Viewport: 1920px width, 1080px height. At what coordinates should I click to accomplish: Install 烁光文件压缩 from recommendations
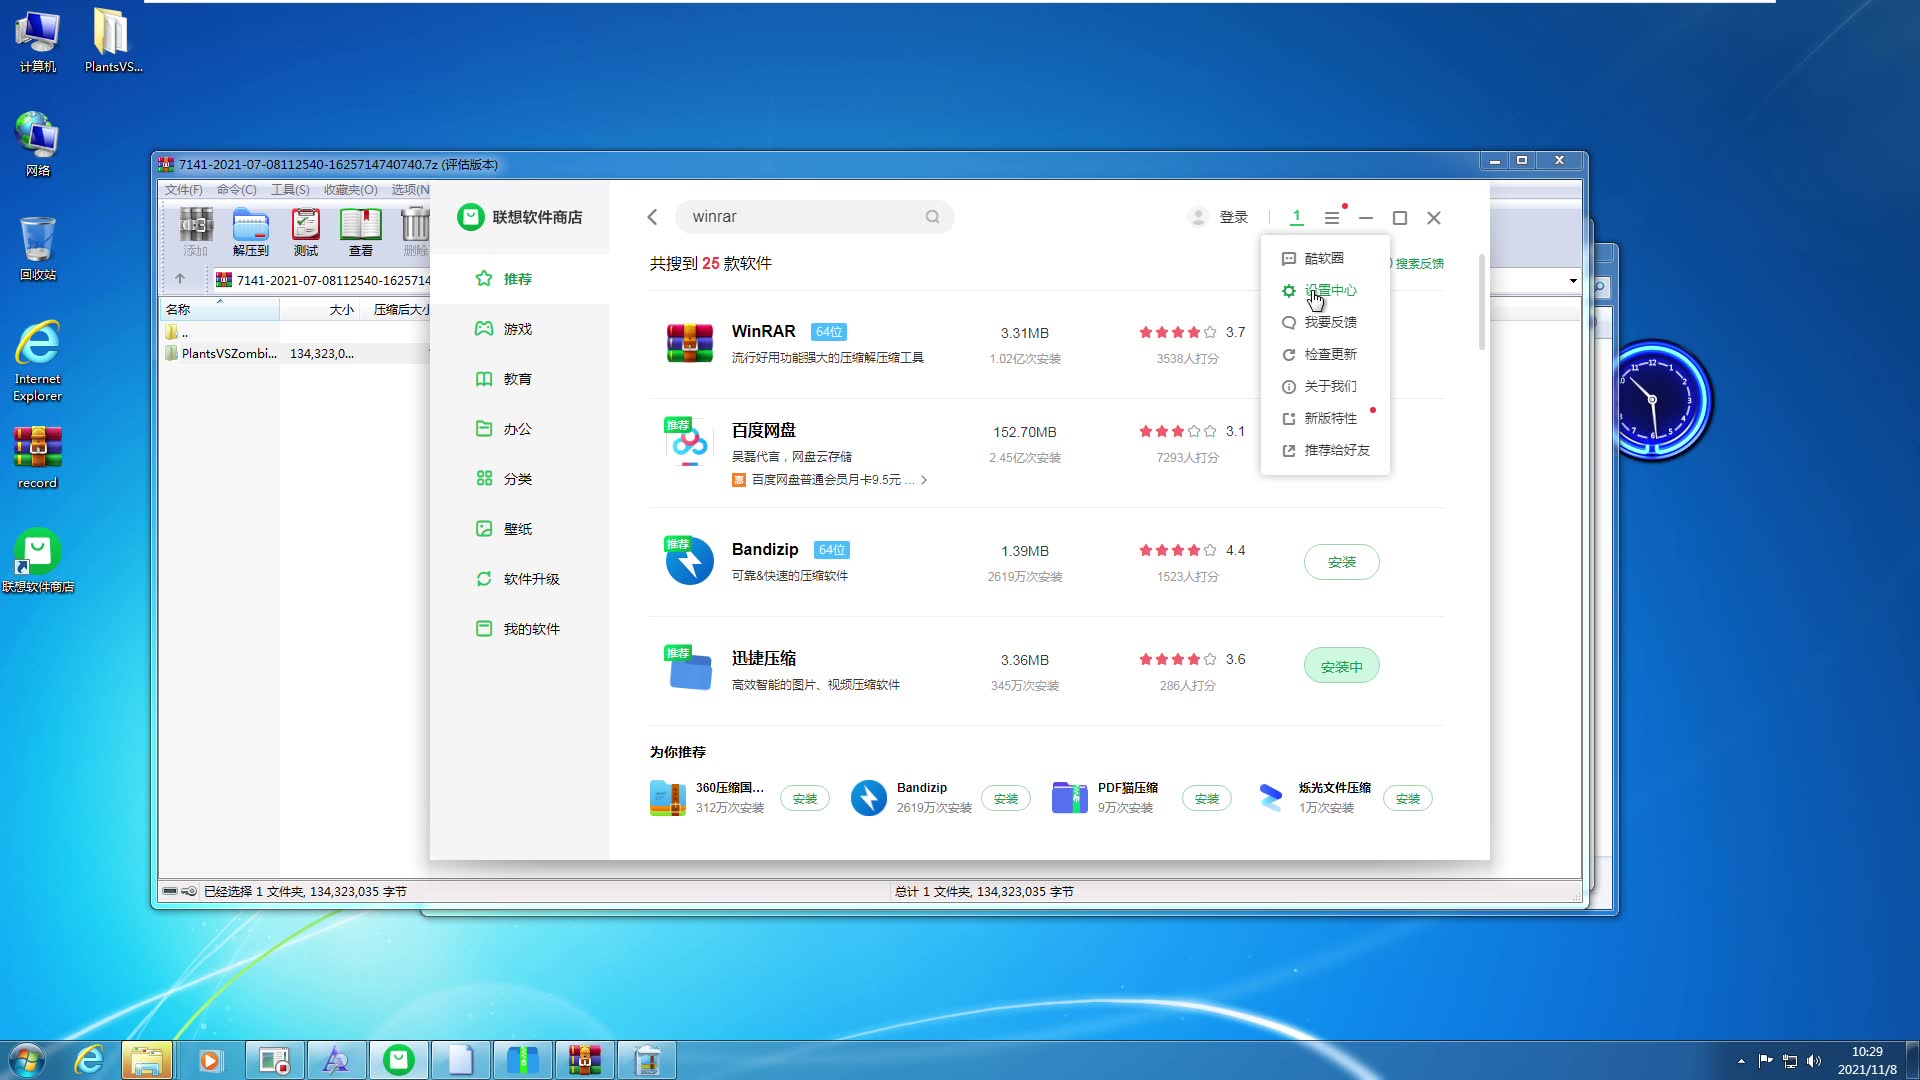click(1408, 799)
